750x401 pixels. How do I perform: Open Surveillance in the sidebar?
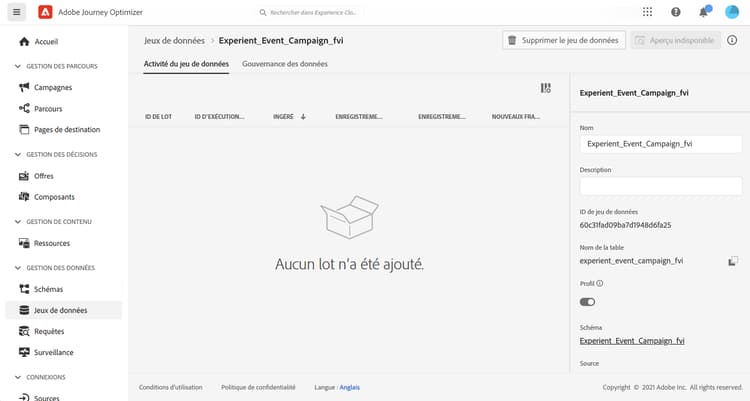click(54, 352)
